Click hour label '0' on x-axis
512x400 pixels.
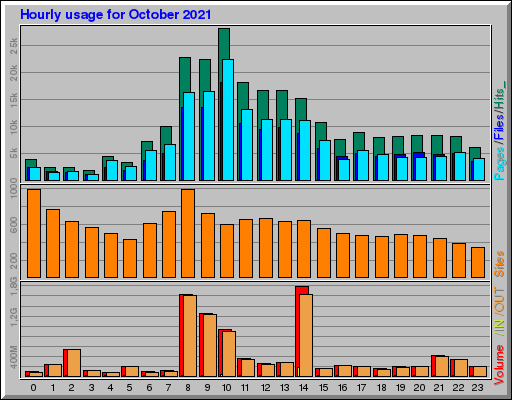pyautogui.click(x=33, y=388)
